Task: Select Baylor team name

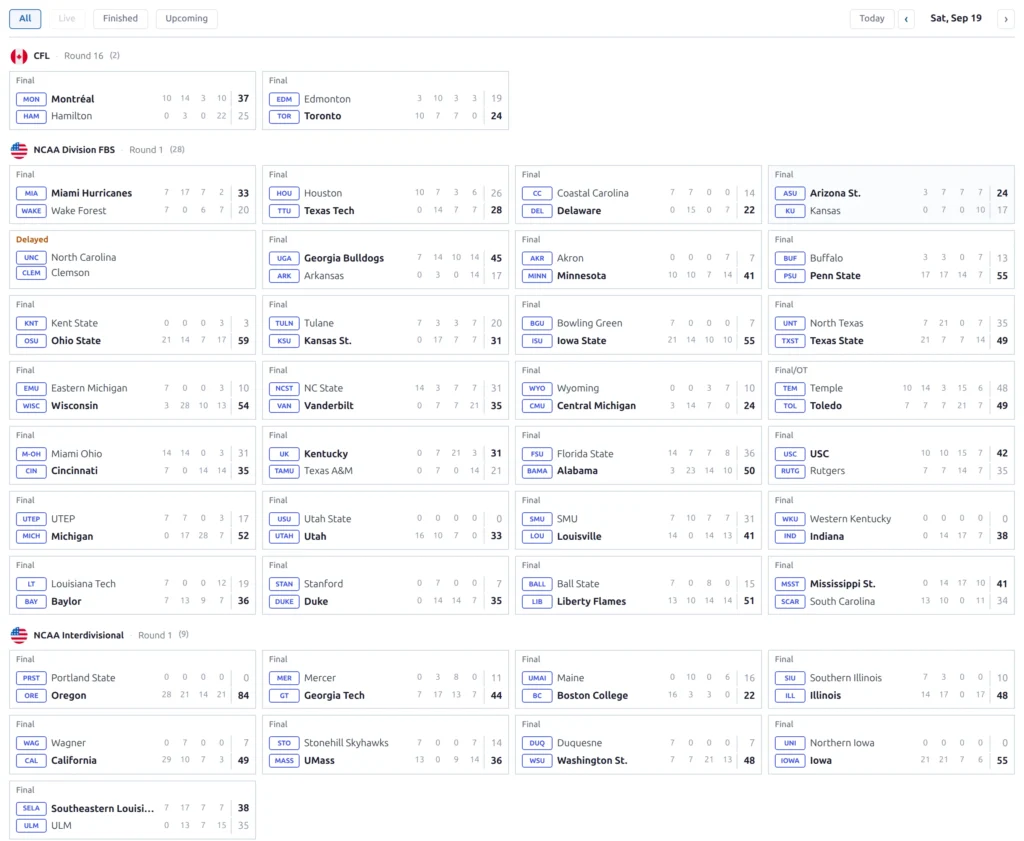Action: coord(66,601)
